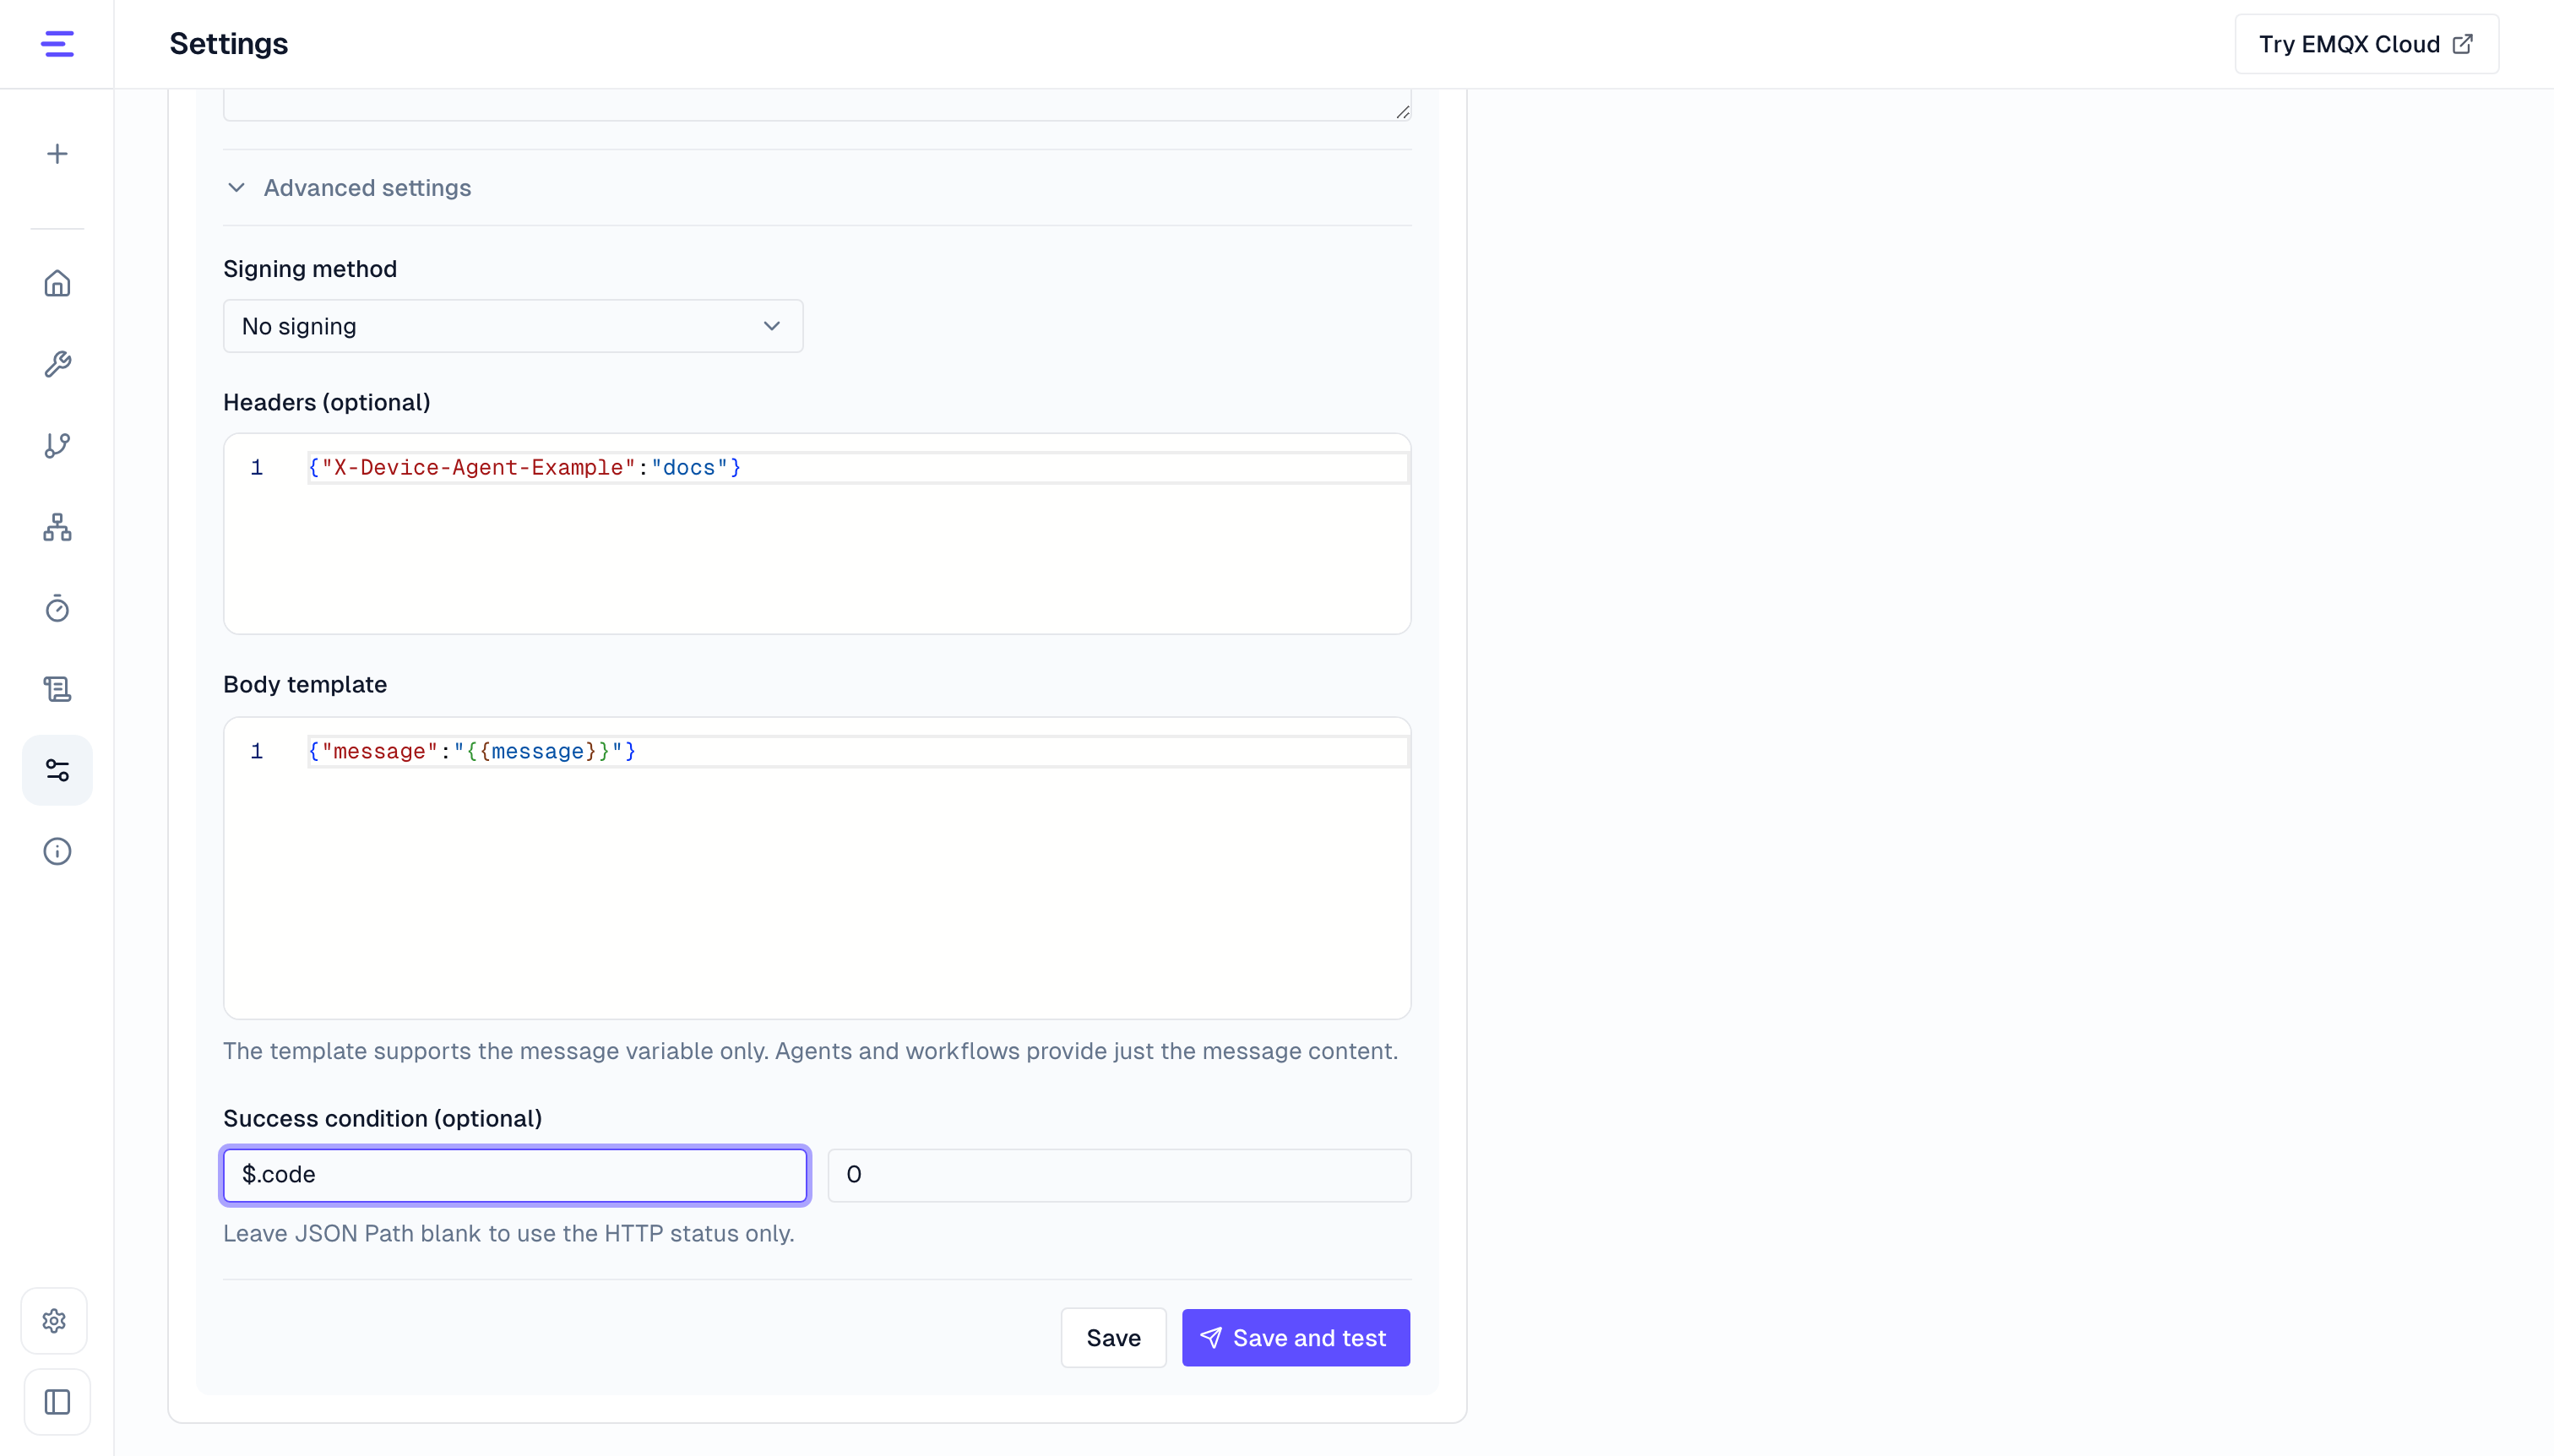
Task: Click the Settings page title
Action: tap(228, 44)
